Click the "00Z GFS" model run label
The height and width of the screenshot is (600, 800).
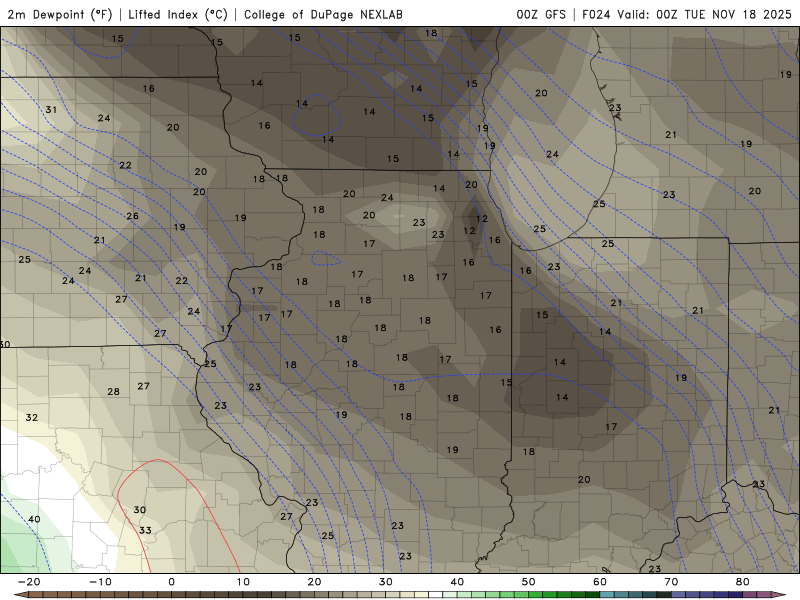pyautogui.click(x=541, y=14)
